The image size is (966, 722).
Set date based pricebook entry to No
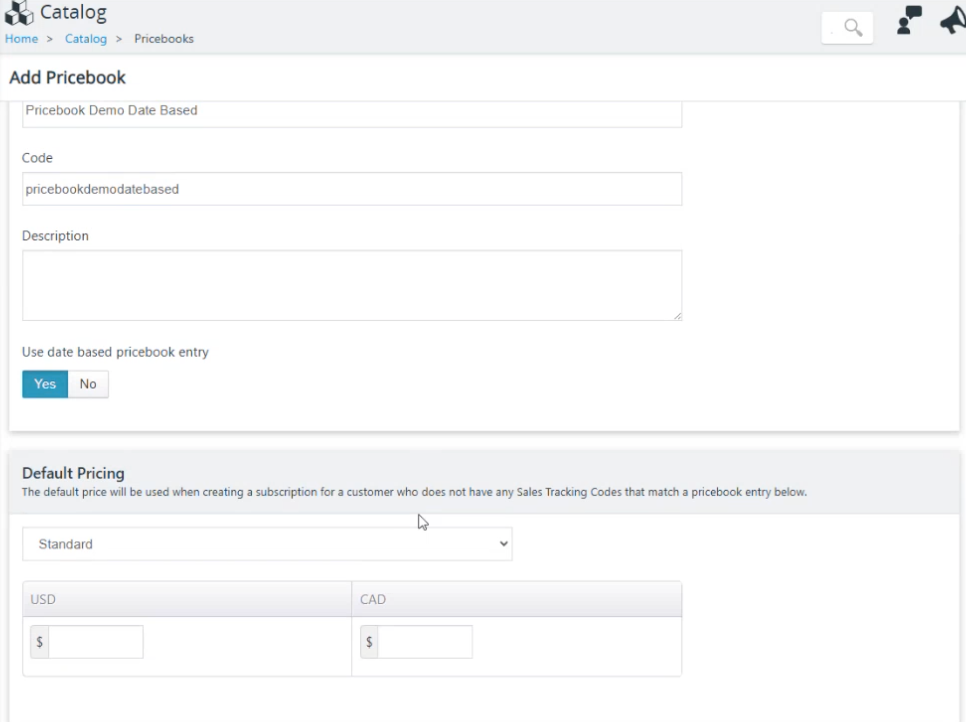click(x=88, y=384)
